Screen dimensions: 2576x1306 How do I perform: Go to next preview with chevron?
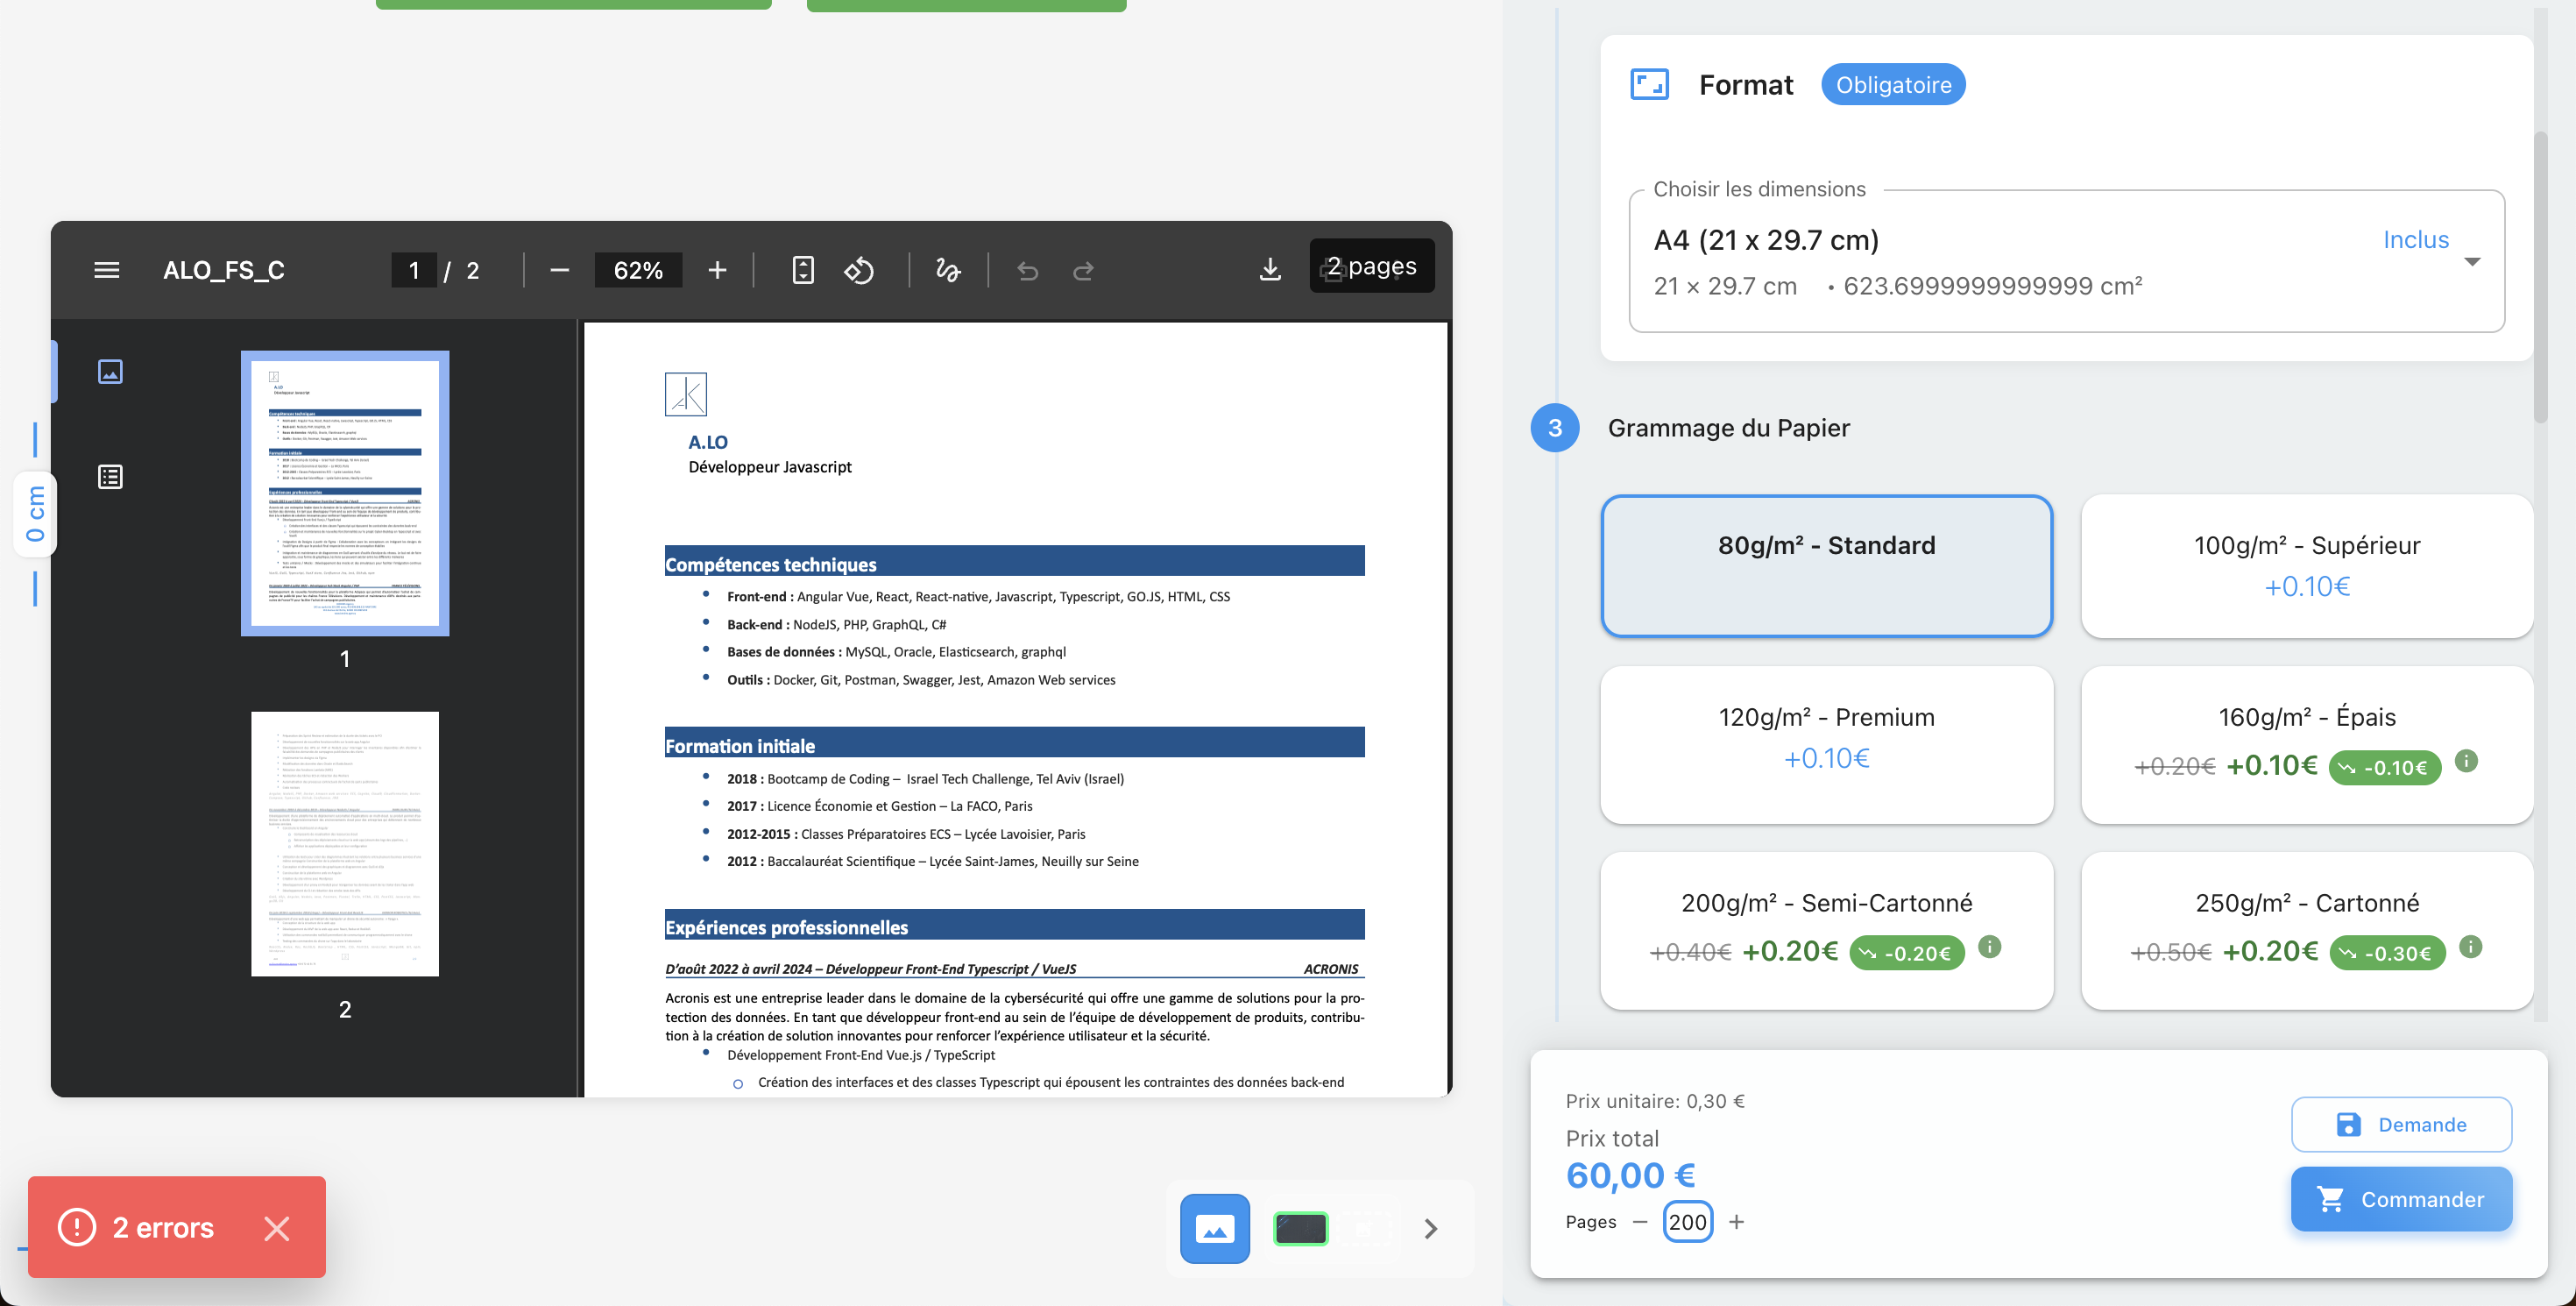1430,1228
